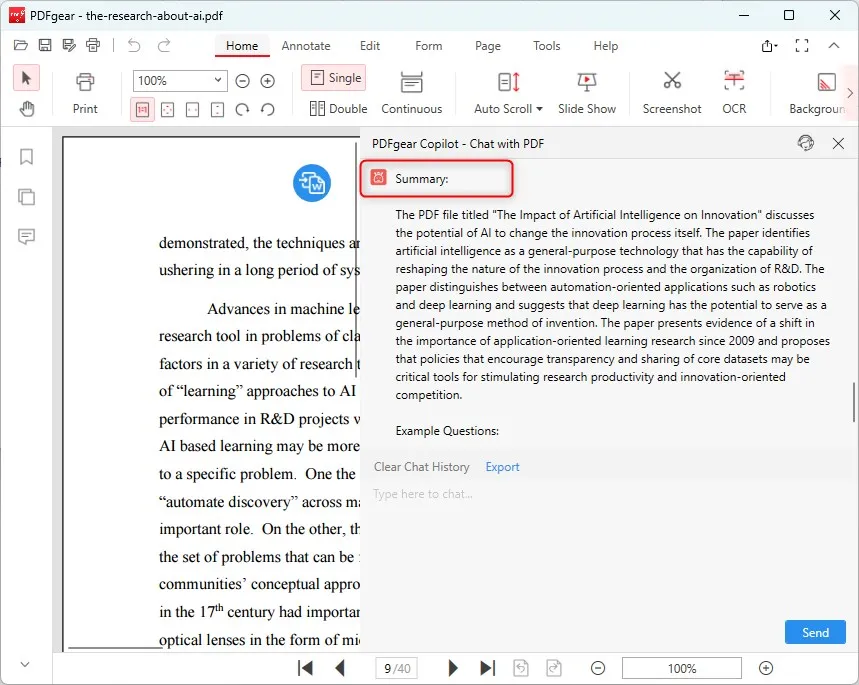The image size is (859, 685).
Task: Open the Tools tab
Action: 547,46
